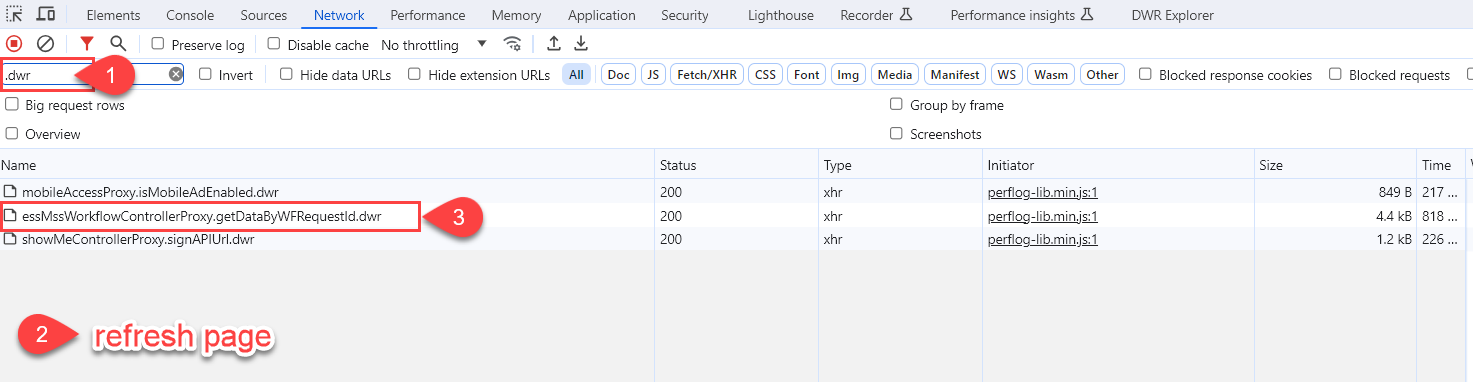The height and width of the screenshot is (382, 1473).
Task: Filter requests by Font type
Action: (807, 74)
